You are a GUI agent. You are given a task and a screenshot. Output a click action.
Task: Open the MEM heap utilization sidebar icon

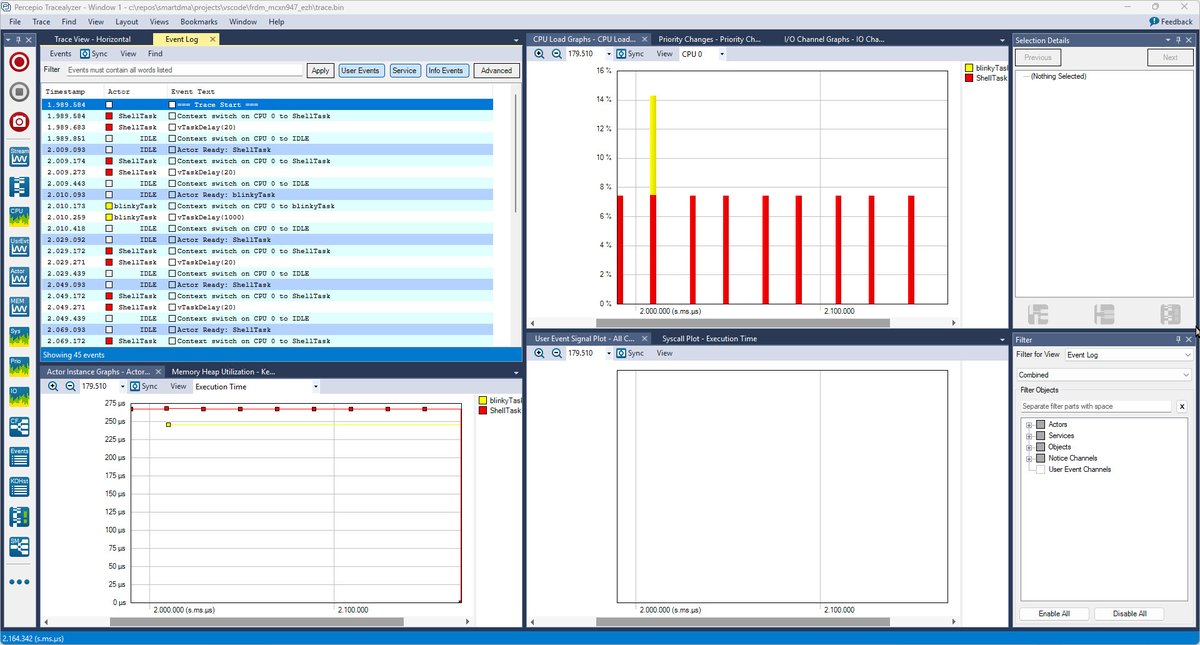point(19,307)
